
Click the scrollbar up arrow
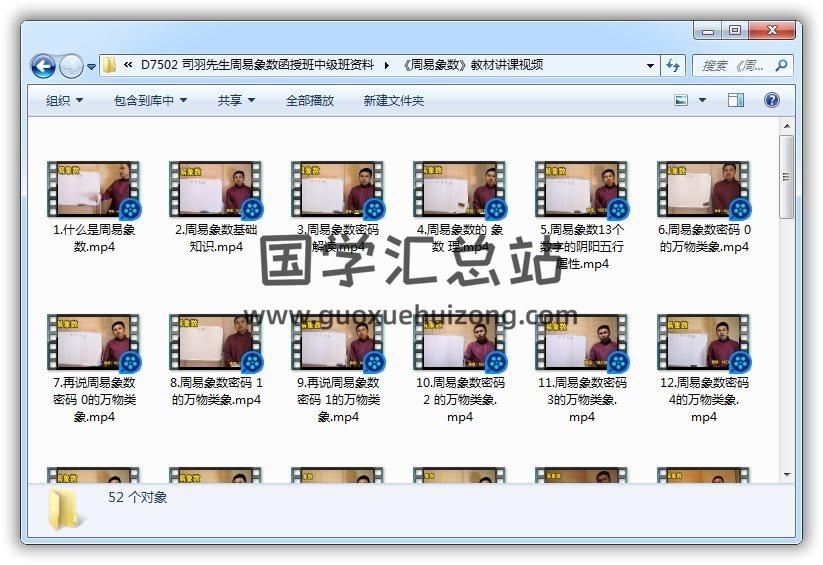coord(787,126)
